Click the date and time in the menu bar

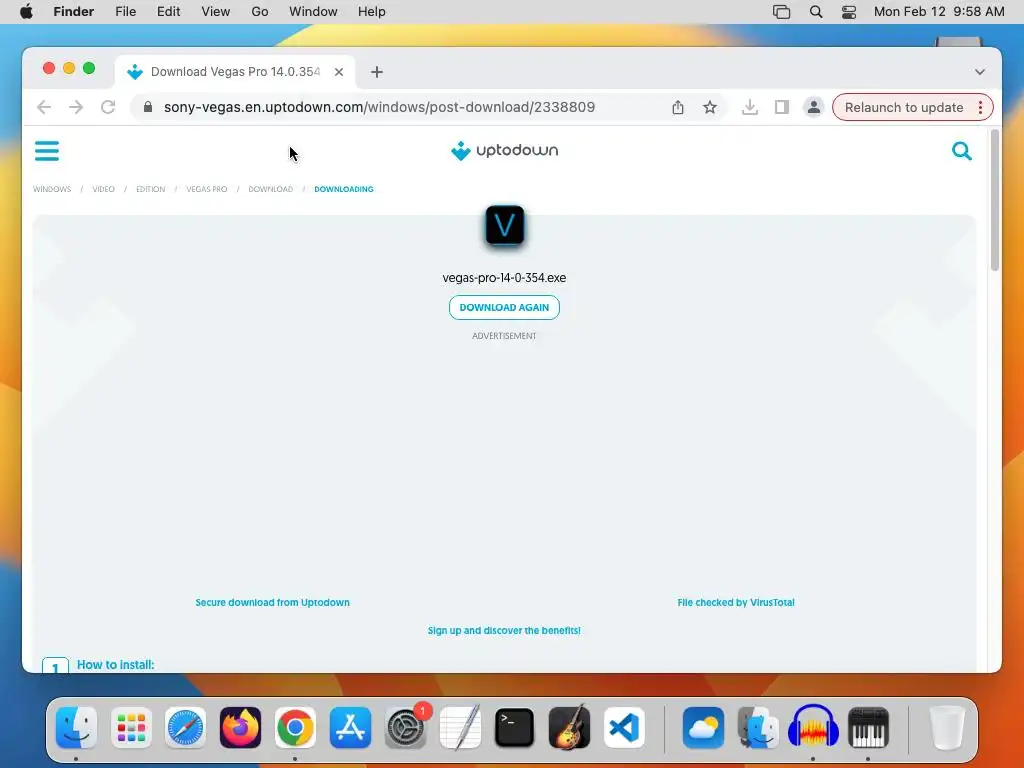click(939, 12)
